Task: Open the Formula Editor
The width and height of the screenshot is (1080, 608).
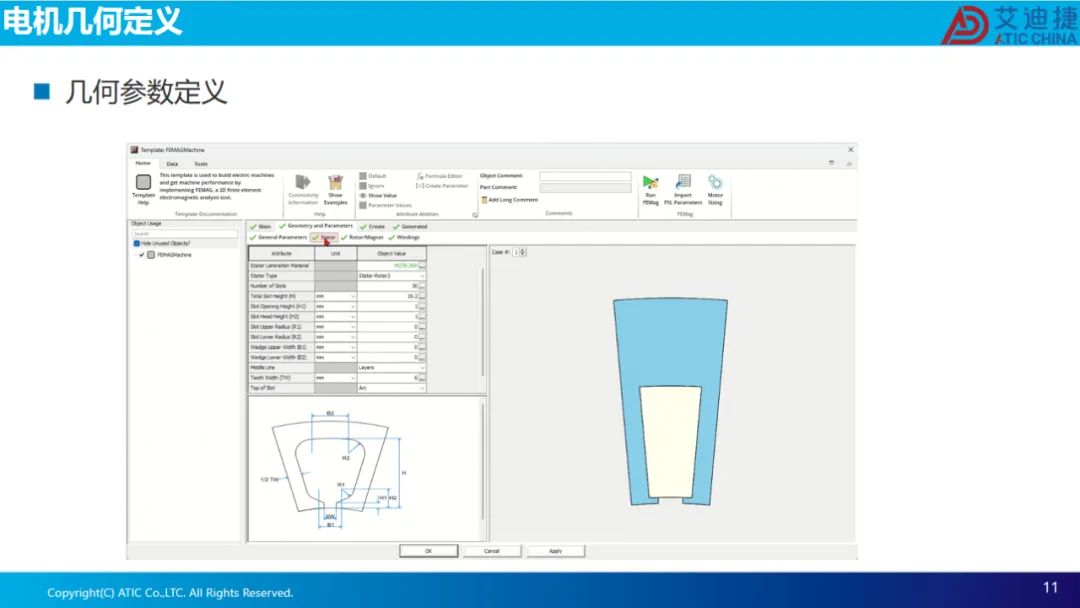Action: click(439, 176)
